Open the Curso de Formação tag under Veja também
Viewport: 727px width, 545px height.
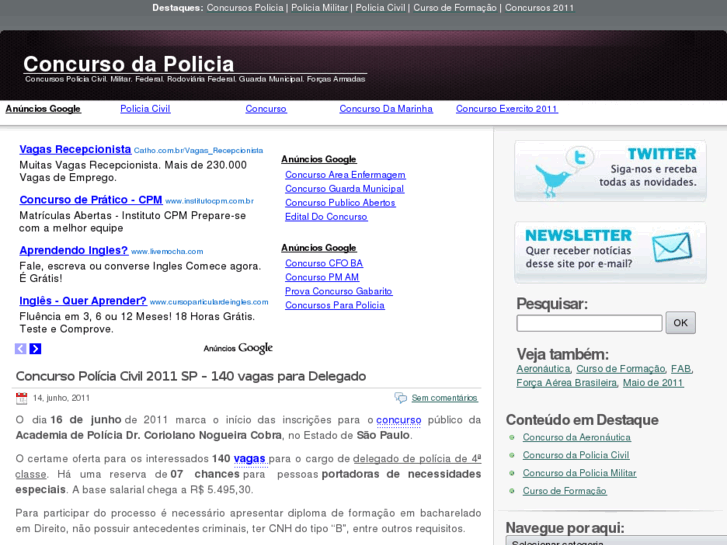620,369
